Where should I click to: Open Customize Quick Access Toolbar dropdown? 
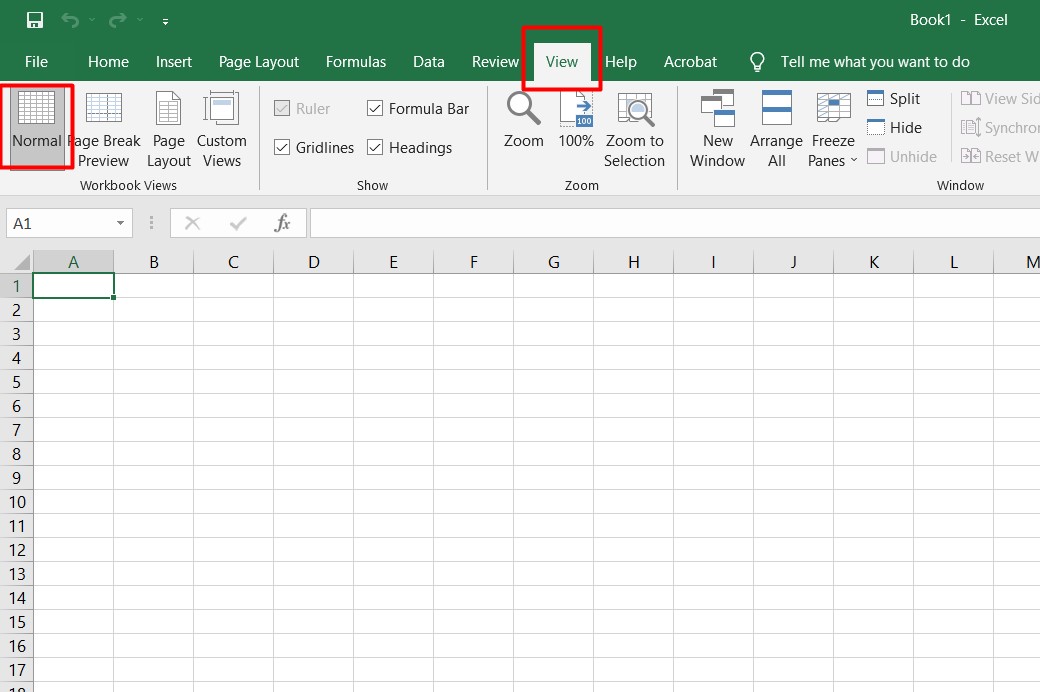165,21
